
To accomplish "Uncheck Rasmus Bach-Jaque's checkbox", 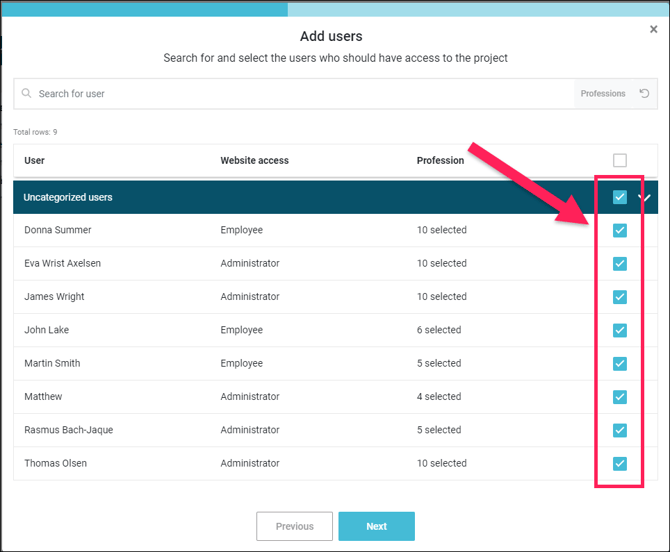I will click(620, 430).
